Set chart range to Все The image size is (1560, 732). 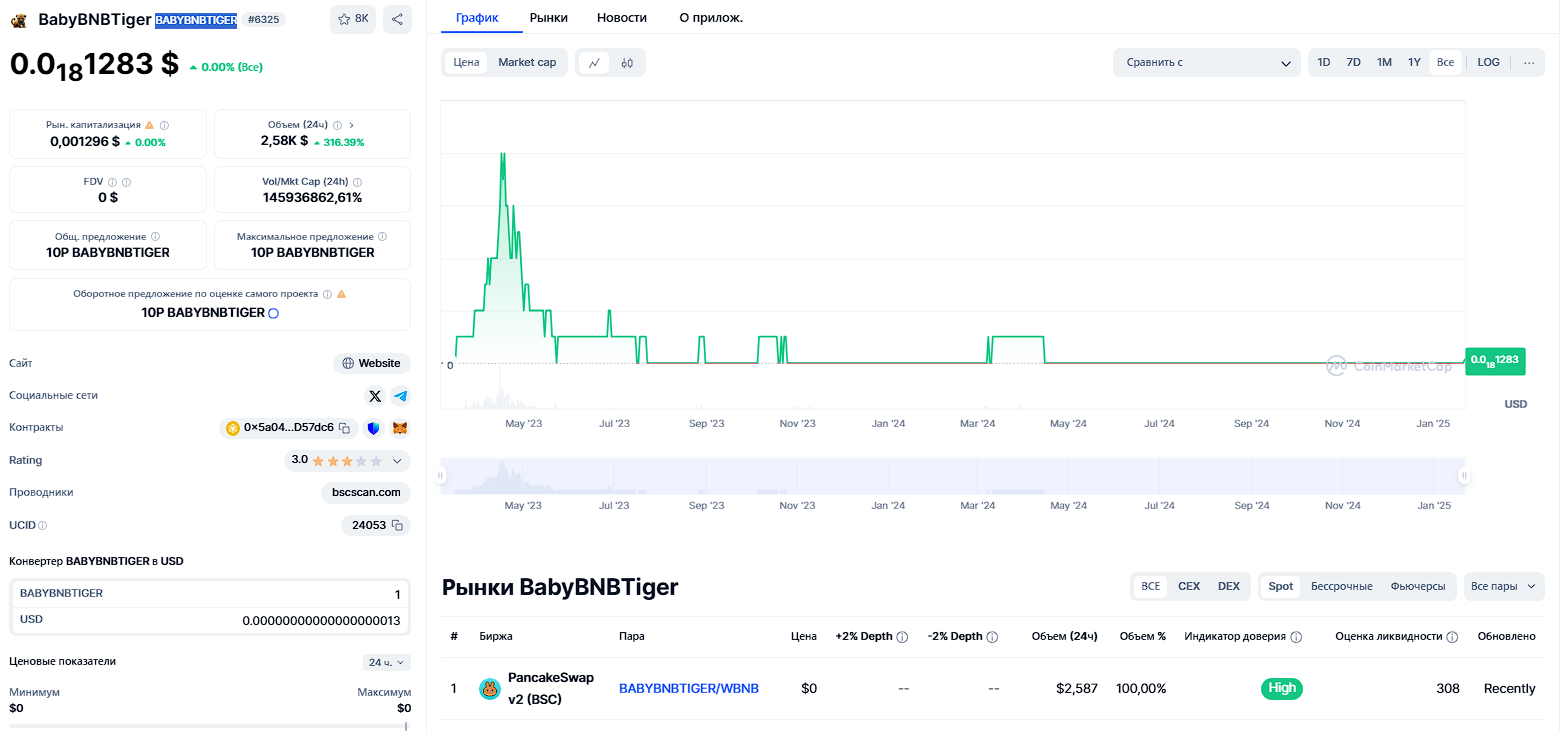point(1445,62)
